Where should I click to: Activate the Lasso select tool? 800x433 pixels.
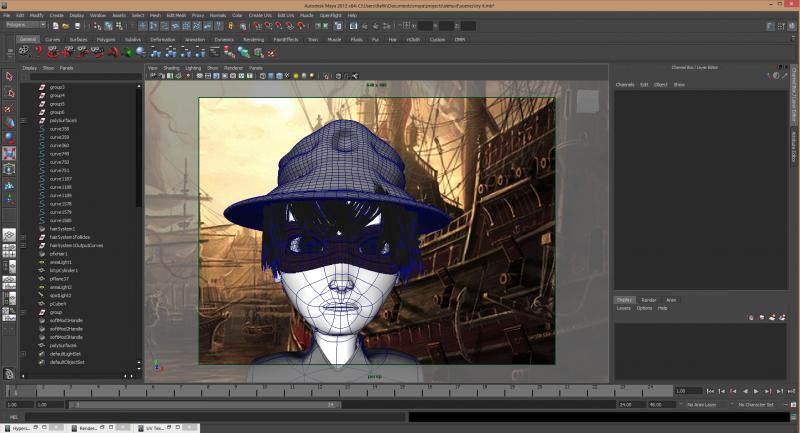point(9,92)
